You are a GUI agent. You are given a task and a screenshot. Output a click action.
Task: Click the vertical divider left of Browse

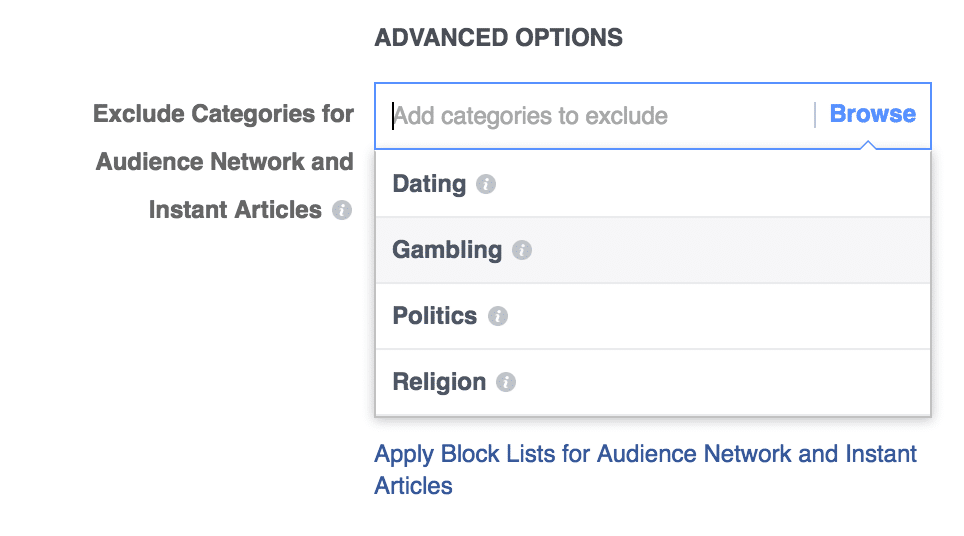coord(815,115)
